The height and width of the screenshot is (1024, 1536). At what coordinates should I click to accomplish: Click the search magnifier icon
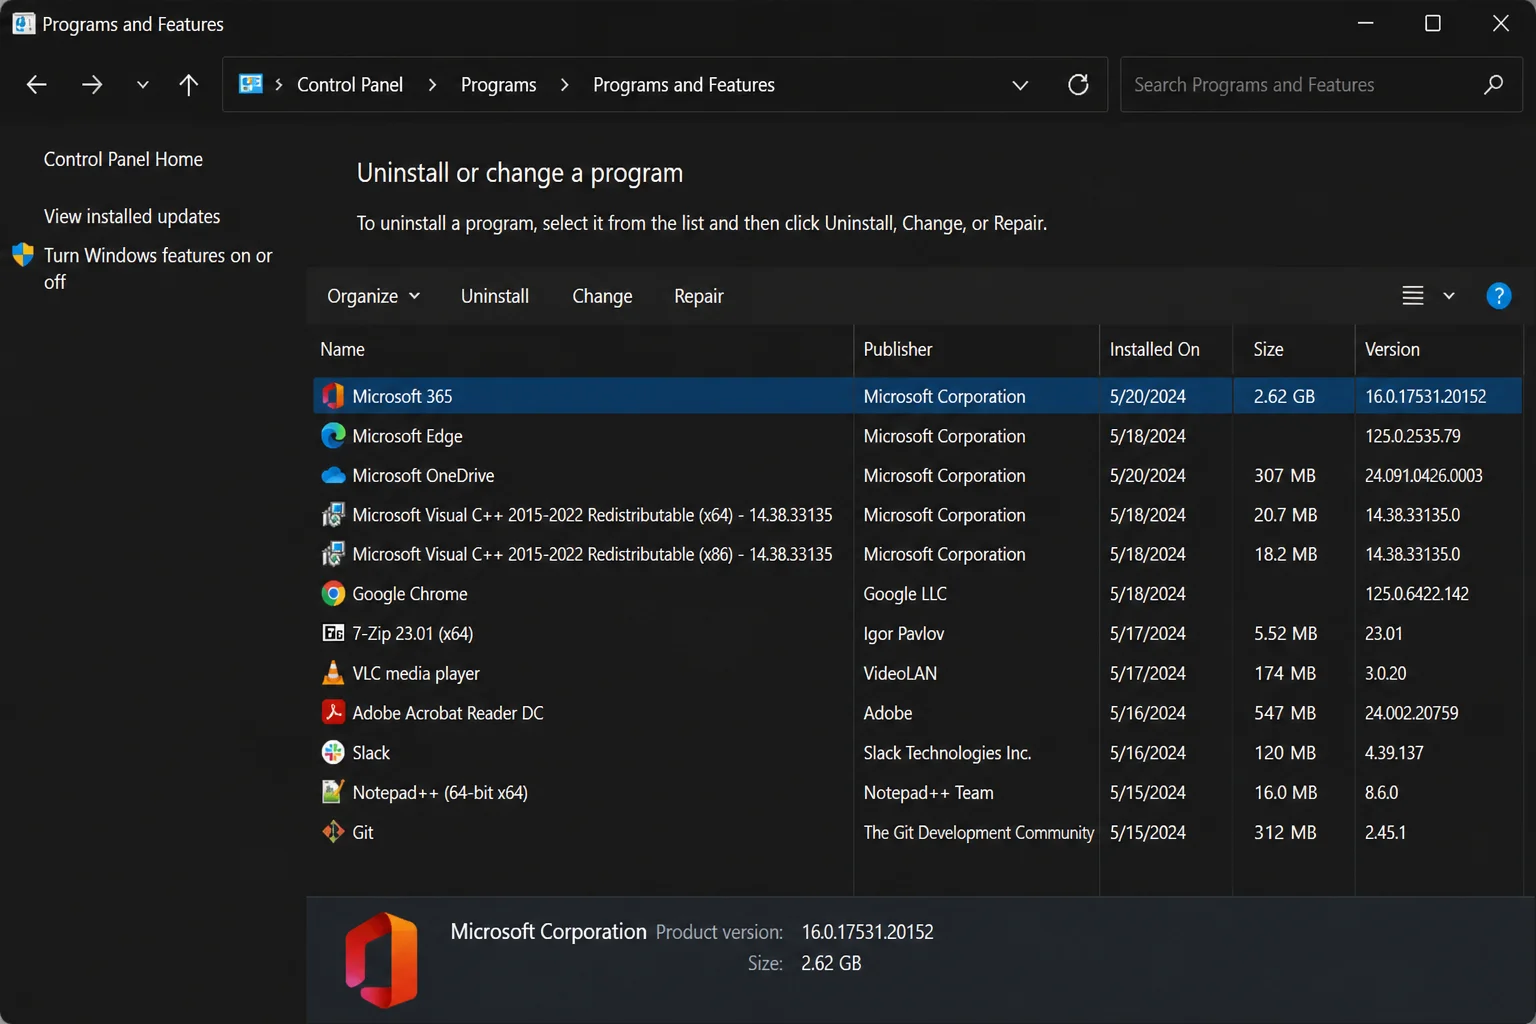(x=1493, y=85)
